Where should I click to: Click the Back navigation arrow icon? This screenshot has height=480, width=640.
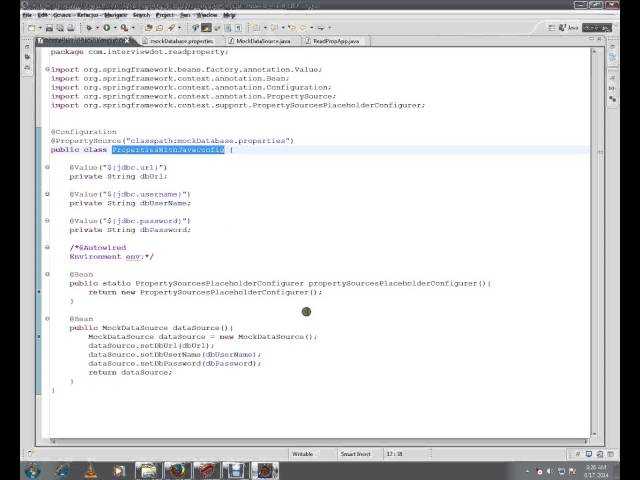tap(303, 28)
